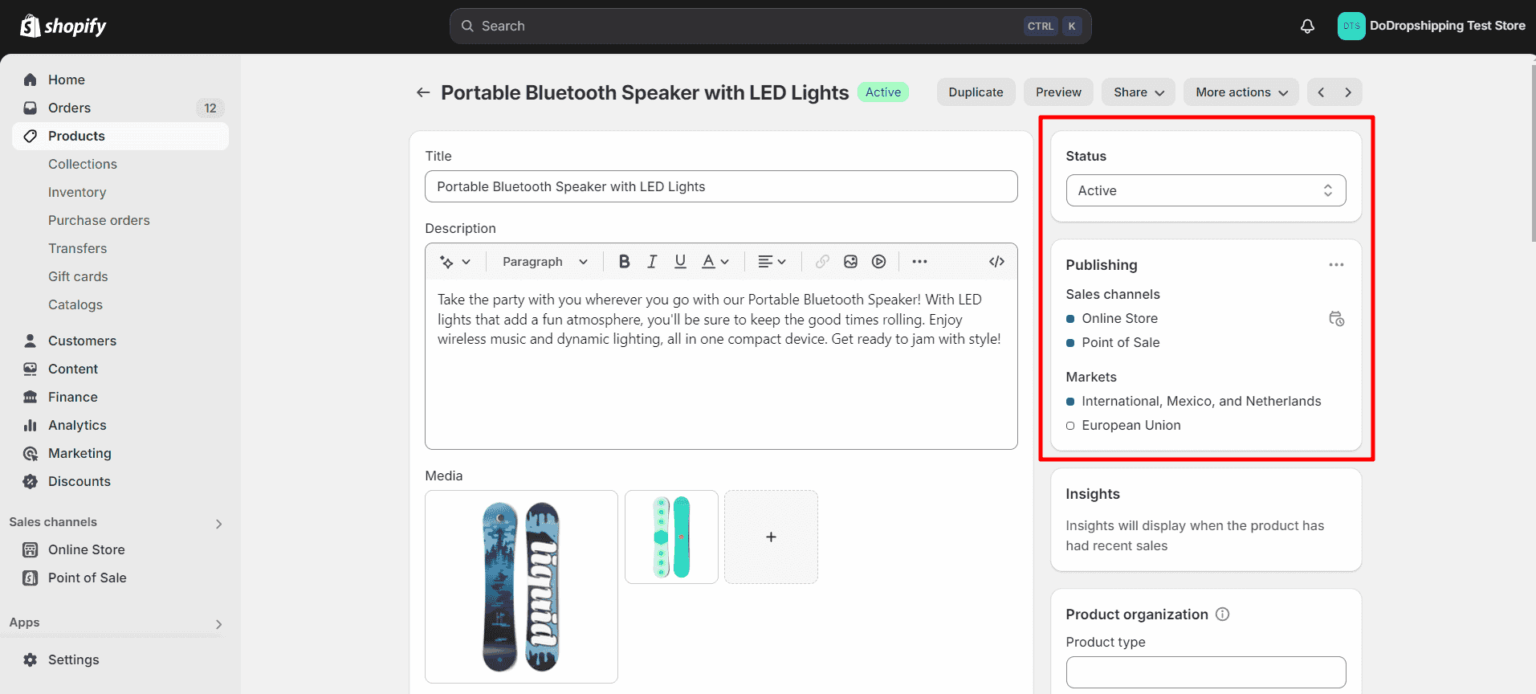This screenshot has width=1536, height=694.
Task: Insert a video into the description
Action: 878,261
